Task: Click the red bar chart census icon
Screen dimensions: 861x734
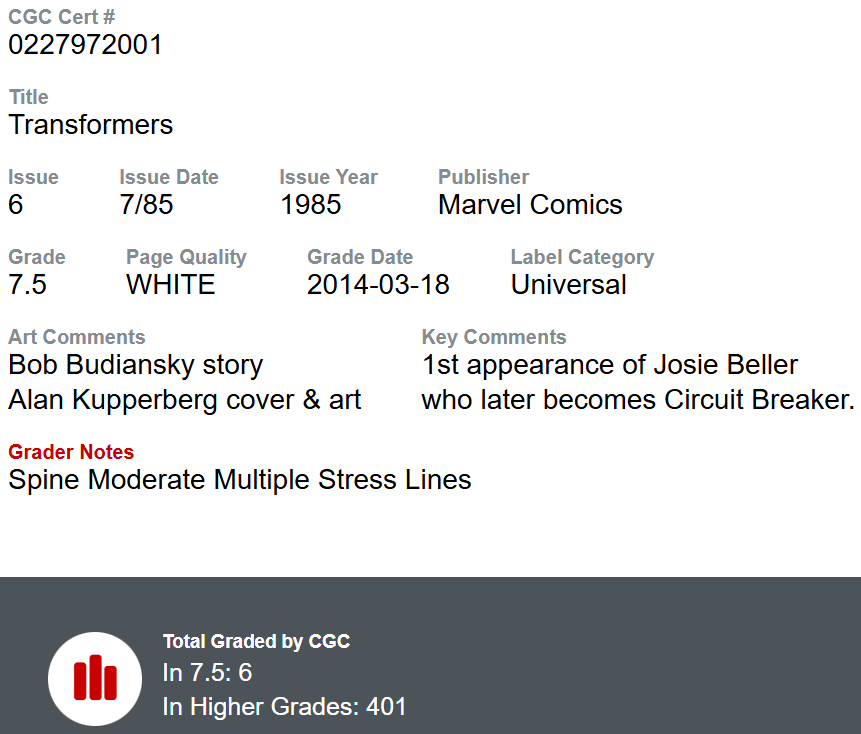Action: coord(95,679)
